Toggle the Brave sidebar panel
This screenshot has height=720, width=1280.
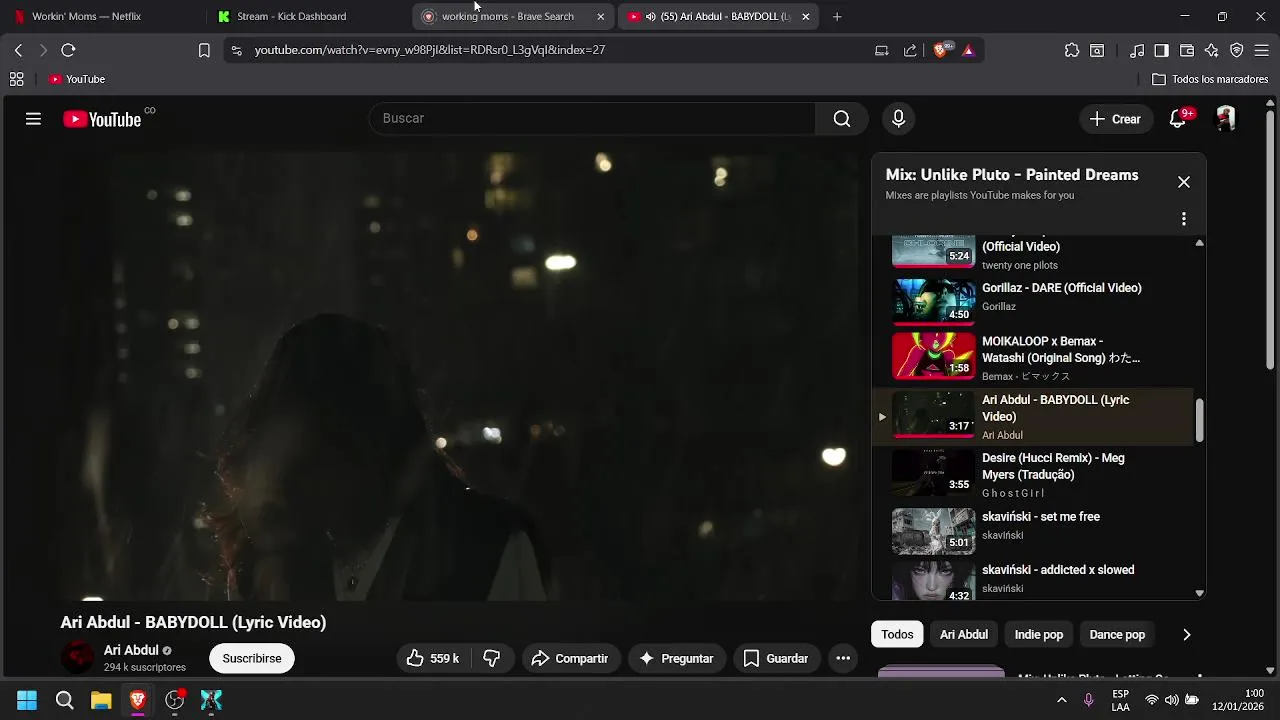[1161, 50]
